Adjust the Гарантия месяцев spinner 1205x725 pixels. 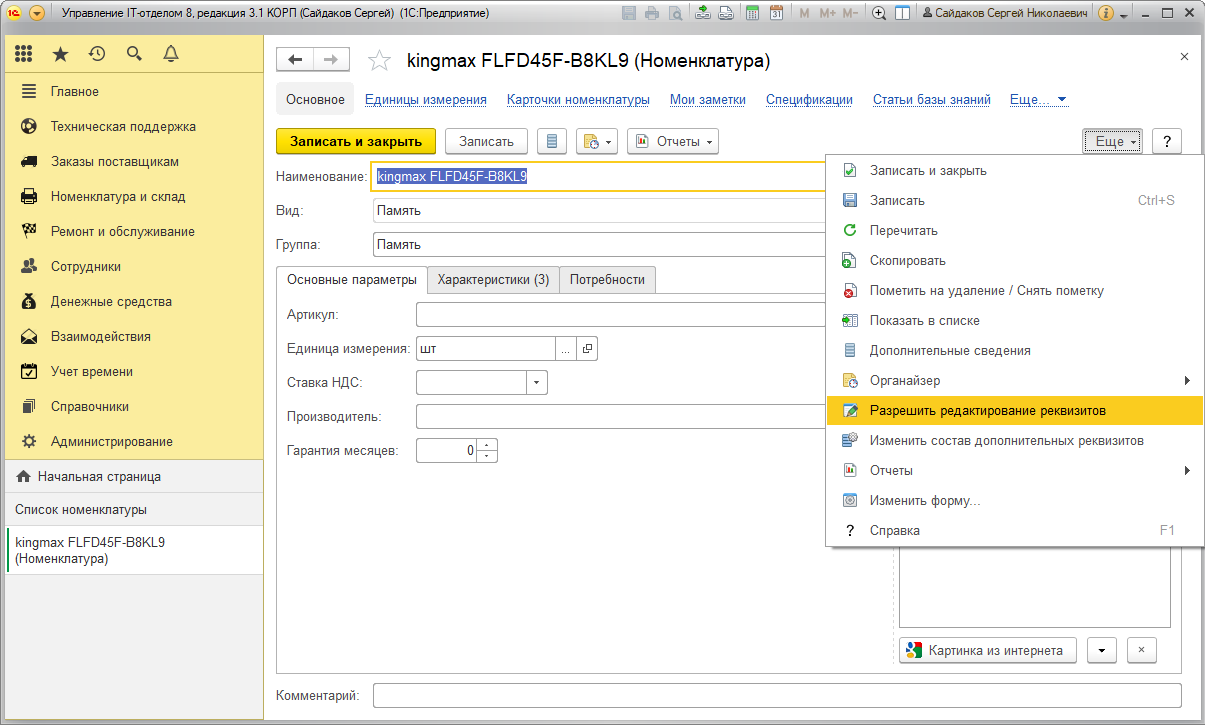[x=486, y=451]
